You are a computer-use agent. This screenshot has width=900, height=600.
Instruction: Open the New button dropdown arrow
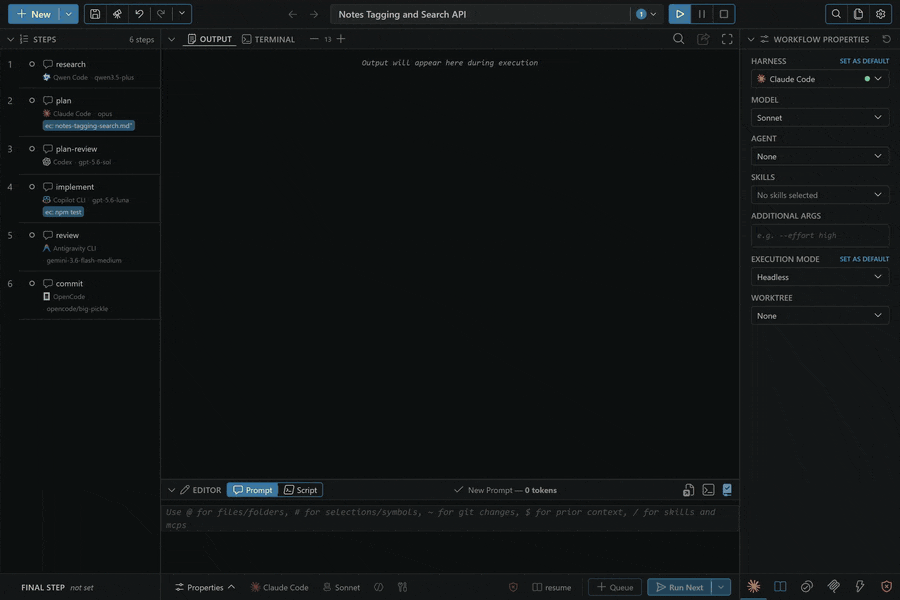pos(68,14)
